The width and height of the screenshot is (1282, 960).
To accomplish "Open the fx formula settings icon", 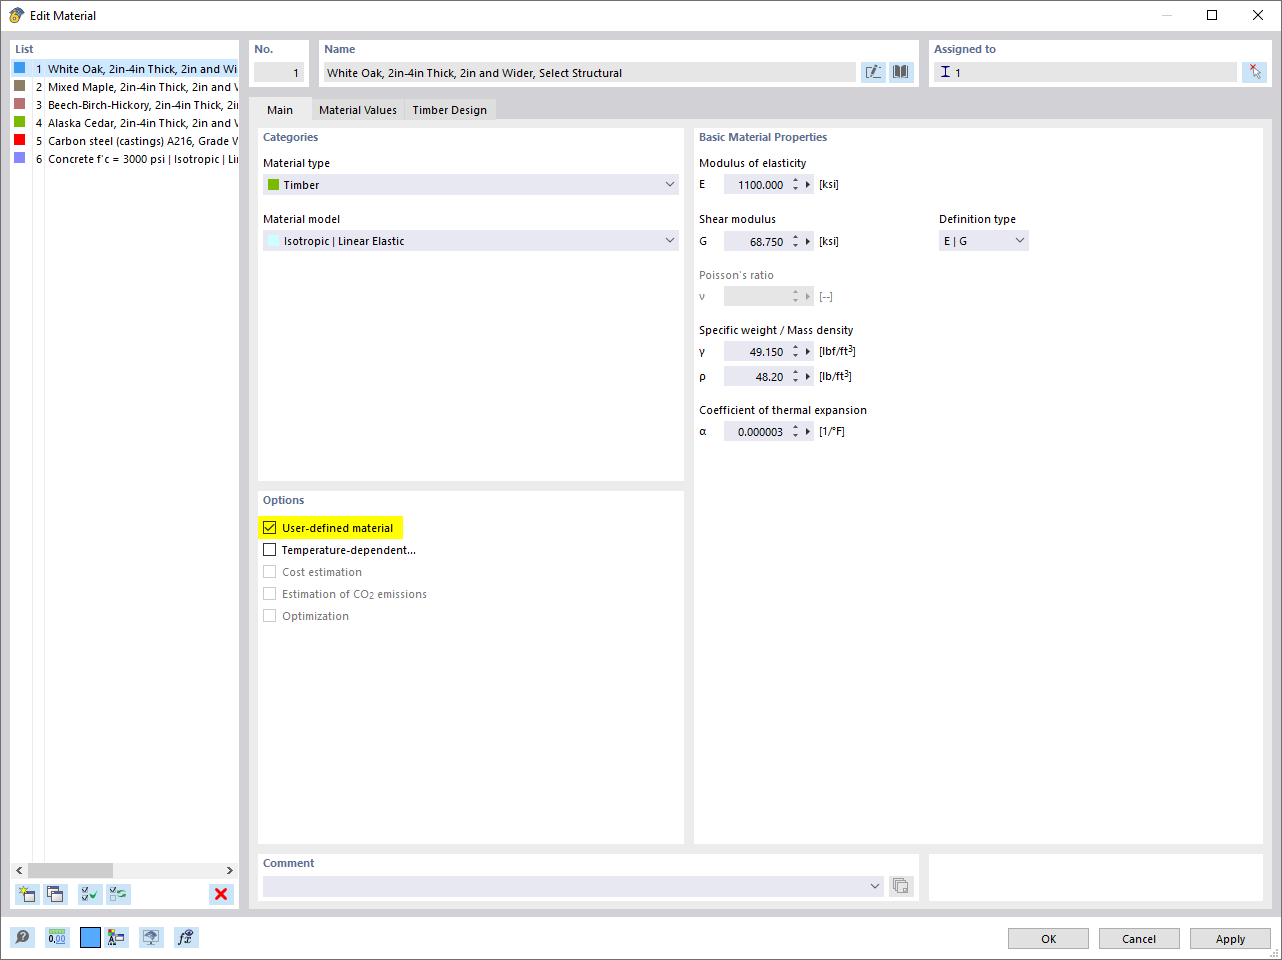I will coord(185,937).
